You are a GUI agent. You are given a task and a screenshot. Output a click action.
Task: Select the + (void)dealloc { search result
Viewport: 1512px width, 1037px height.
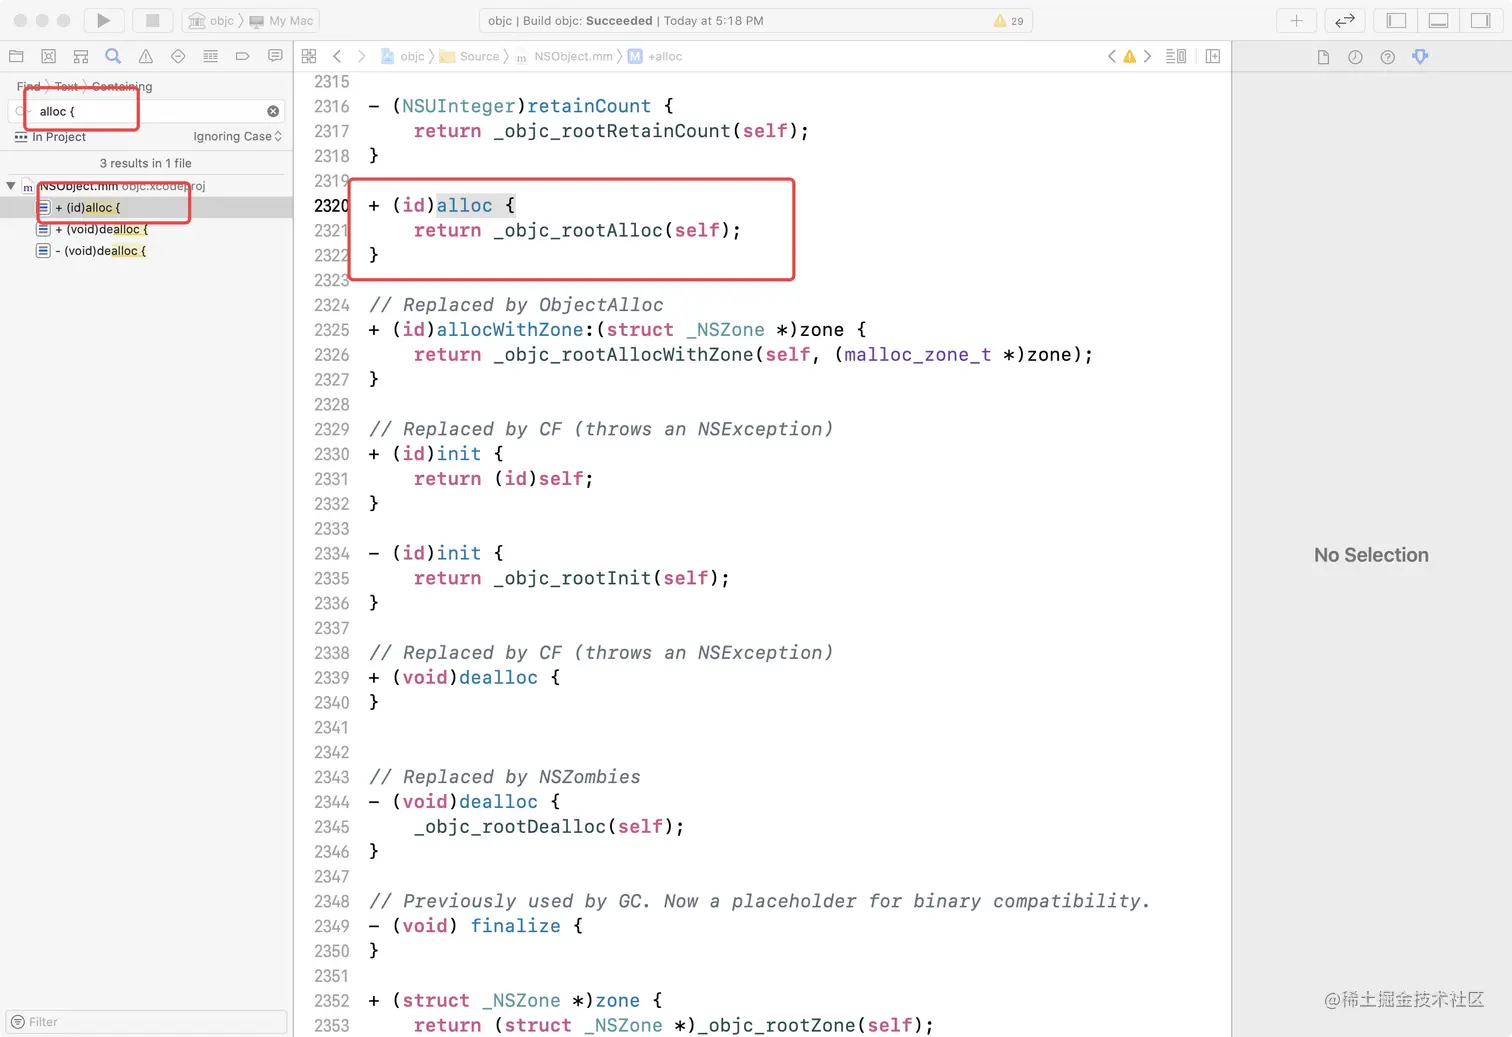pyautogui.click(x=146, y=229)
